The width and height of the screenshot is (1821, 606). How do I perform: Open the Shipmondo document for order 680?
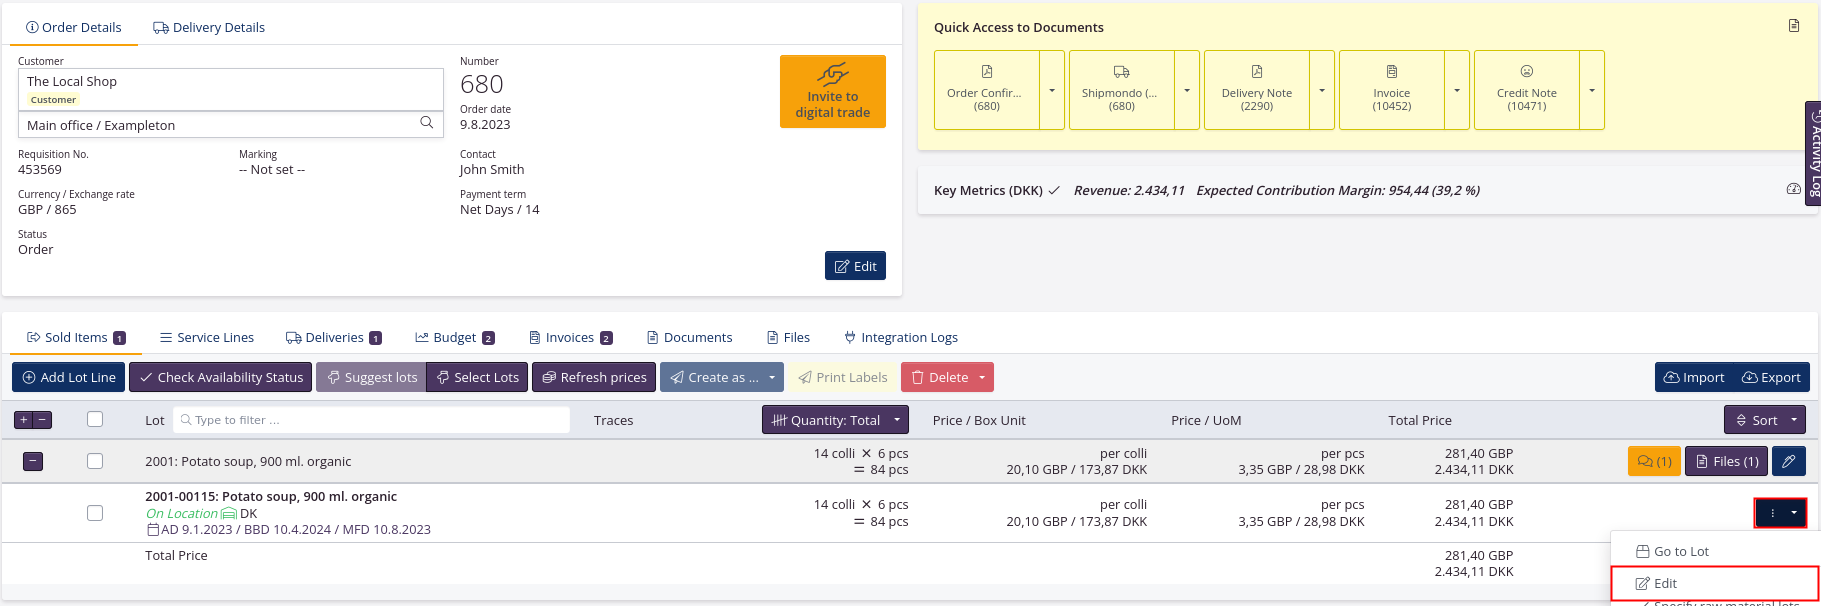[1121, 89]
